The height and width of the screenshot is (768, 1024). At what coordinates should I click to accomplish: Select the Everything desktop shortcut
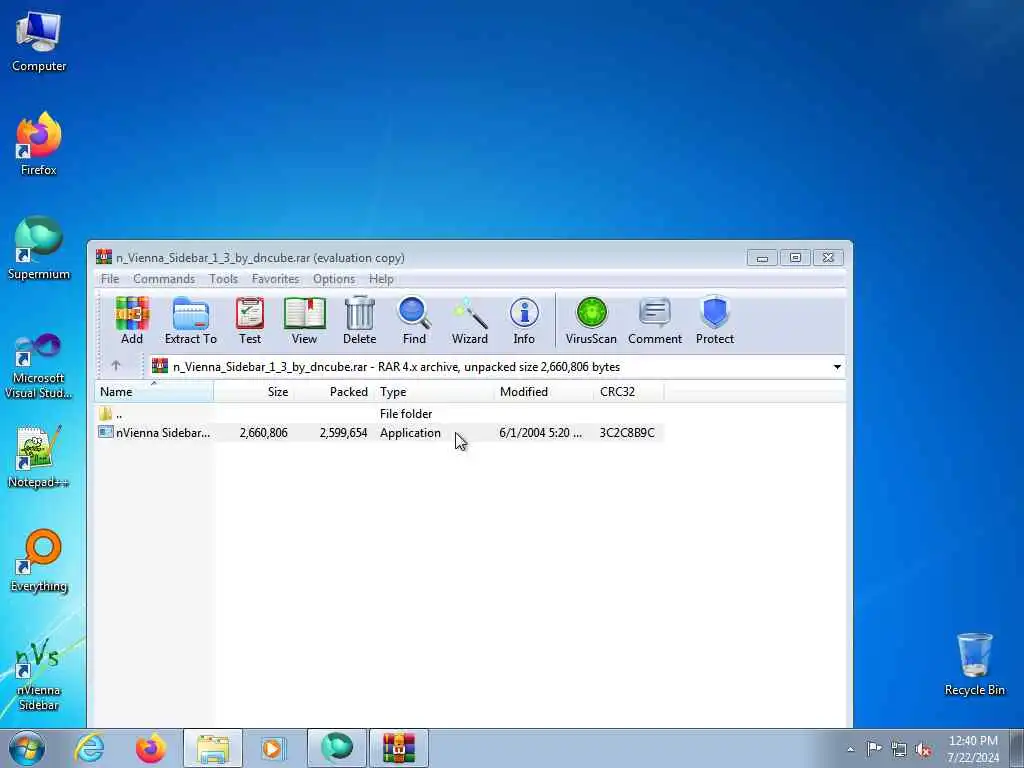pyautogui.click(x=39, y=560)
